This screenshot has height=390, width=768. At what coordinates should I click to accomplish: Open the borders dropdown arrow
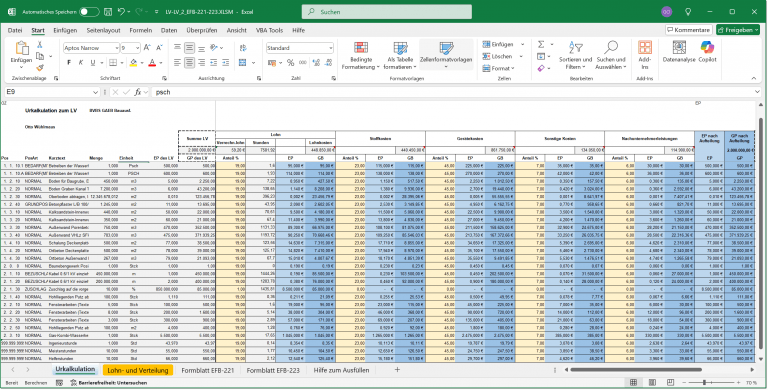point(122,63)
